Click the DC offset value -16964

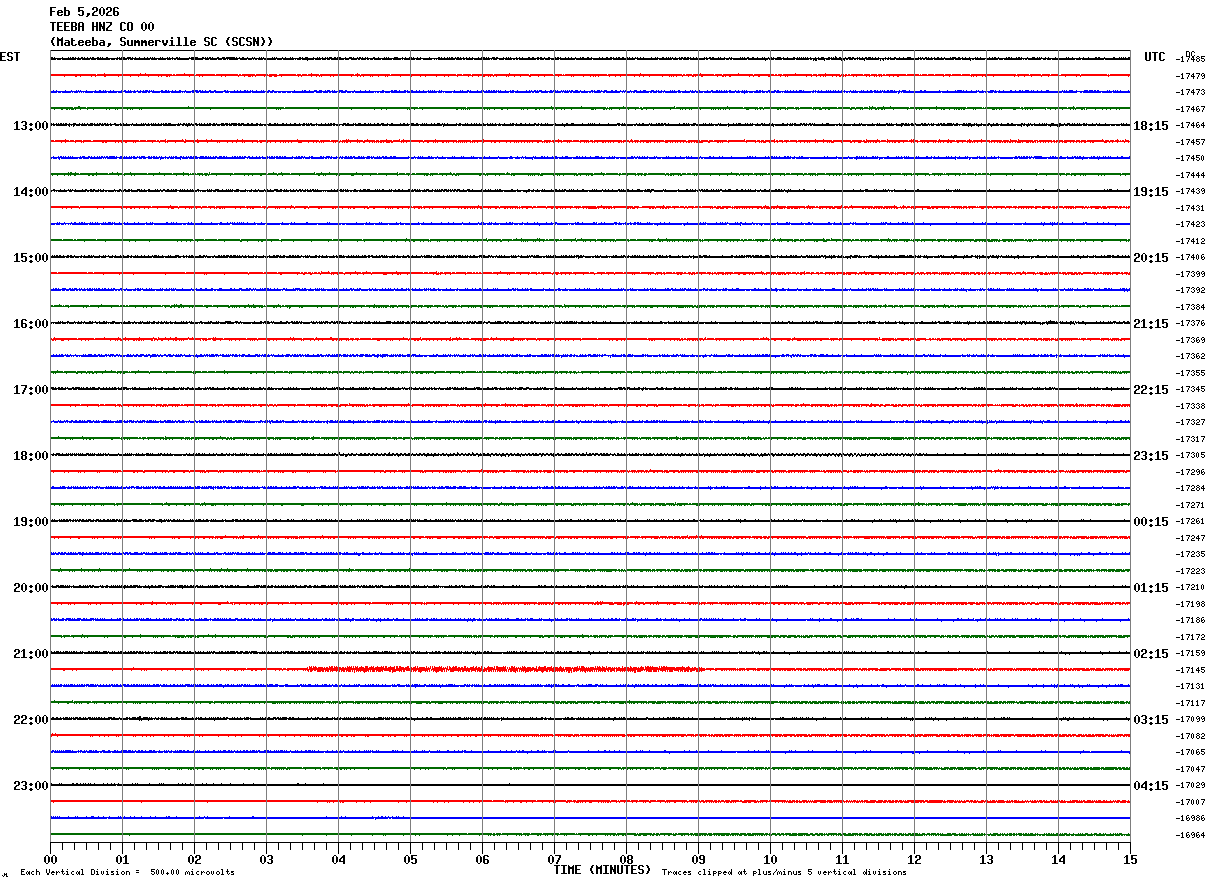click(x=1191, y=836)
